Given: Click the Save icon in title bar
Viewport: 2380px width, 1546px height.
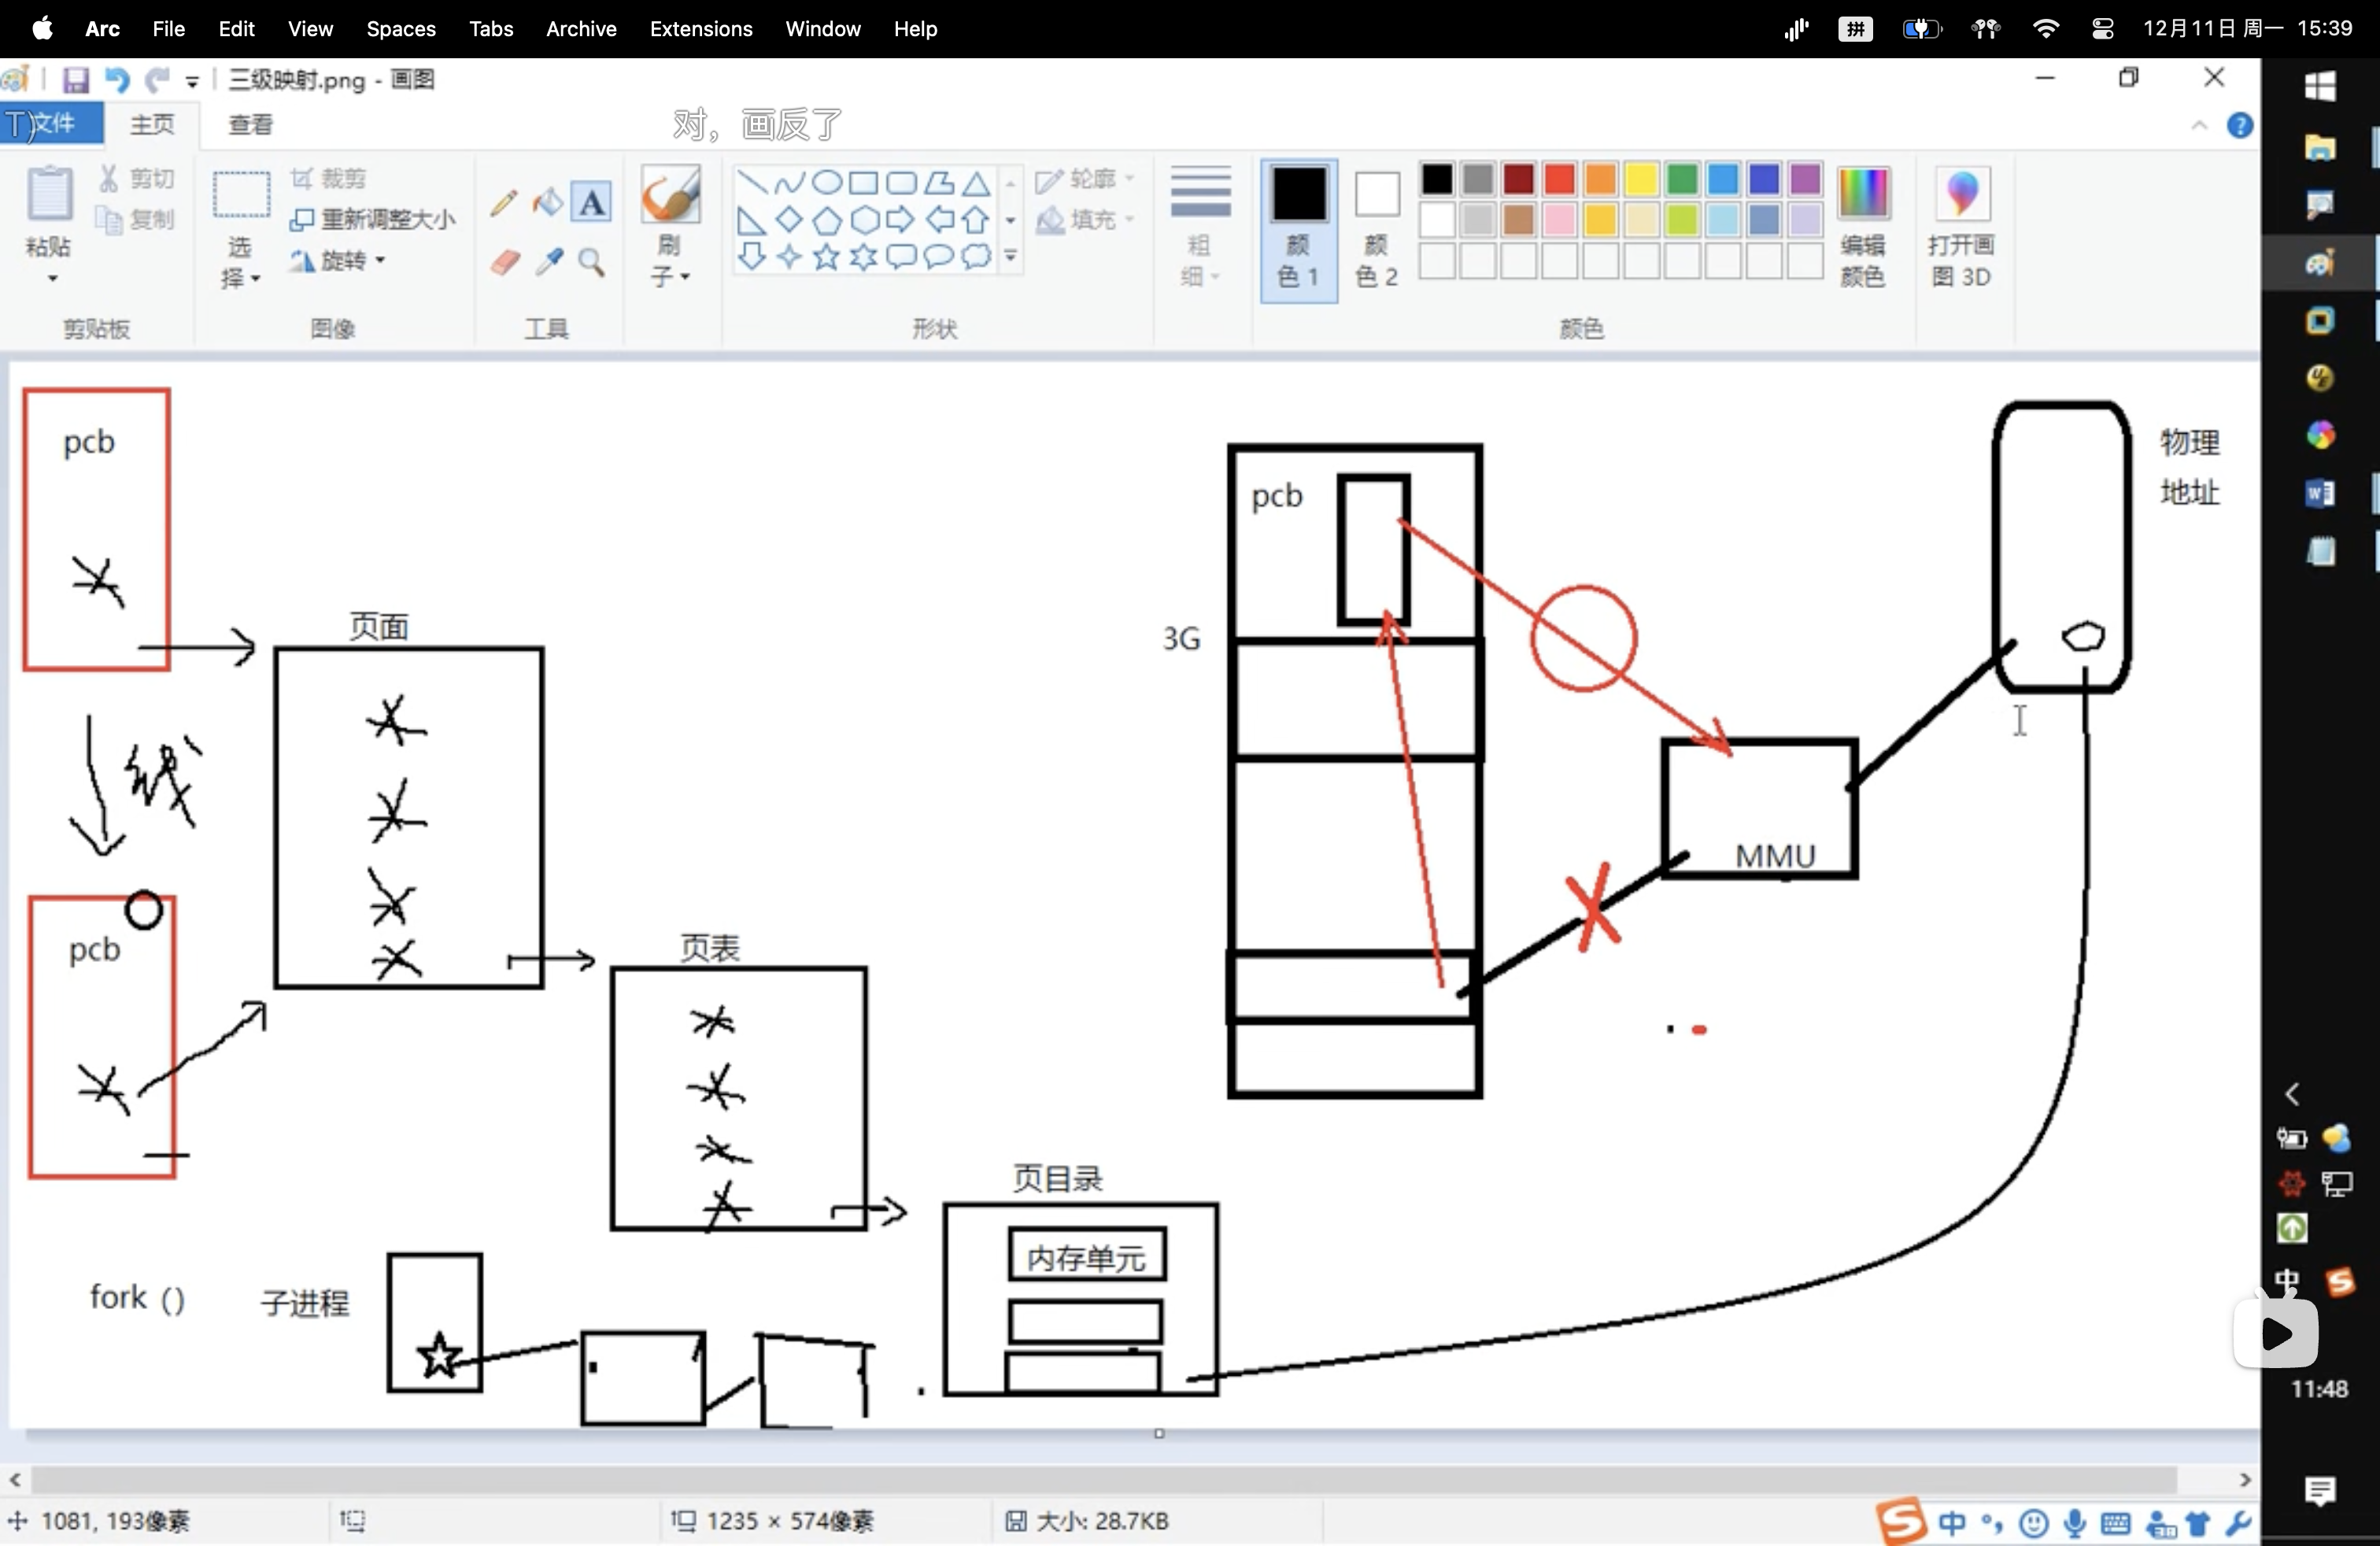Looking at the screenshot, I should pos(76,80).
